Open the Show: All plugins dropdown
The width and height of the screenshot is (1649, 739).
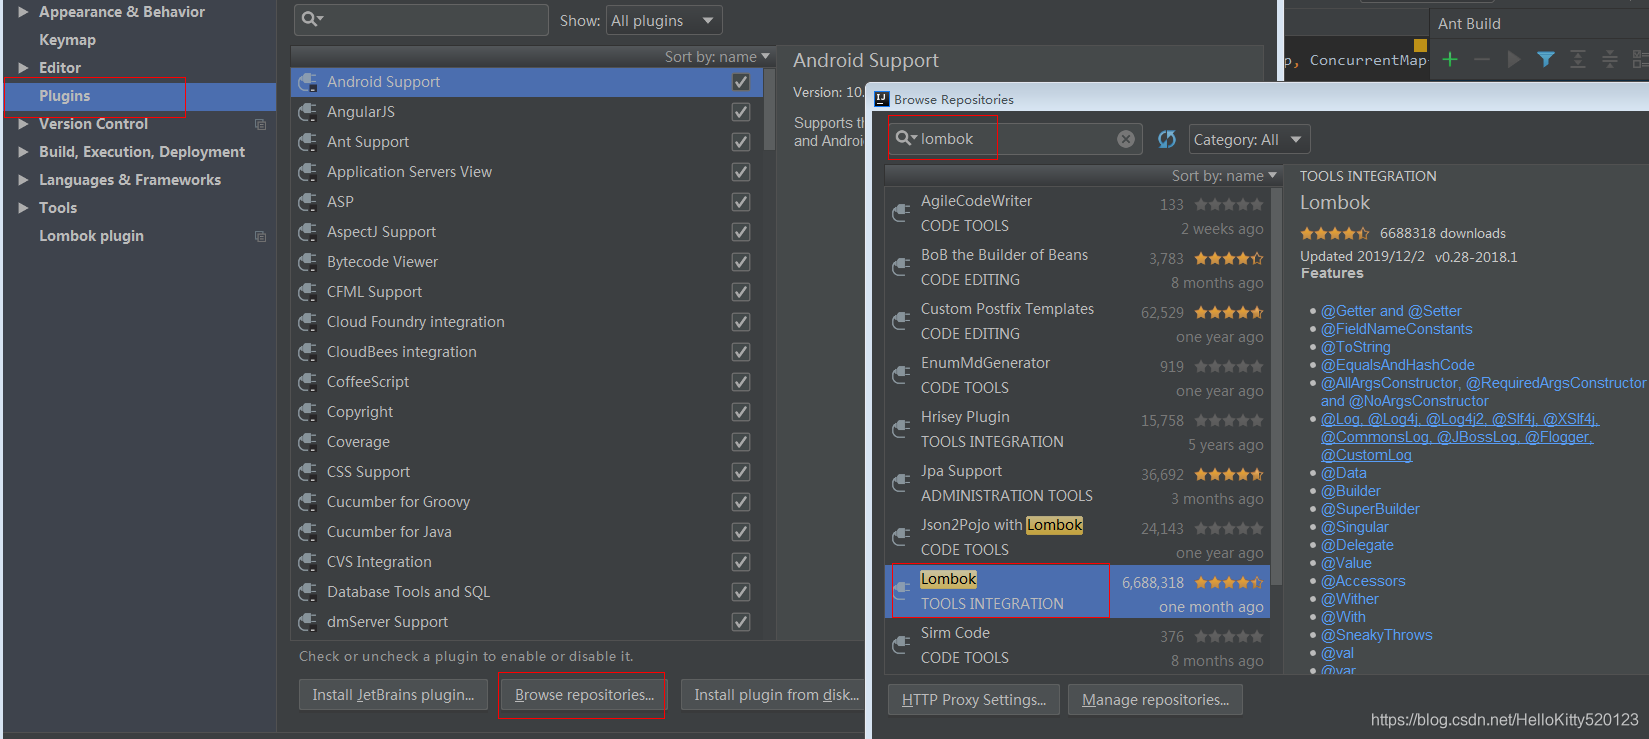[x=664, y=20]
